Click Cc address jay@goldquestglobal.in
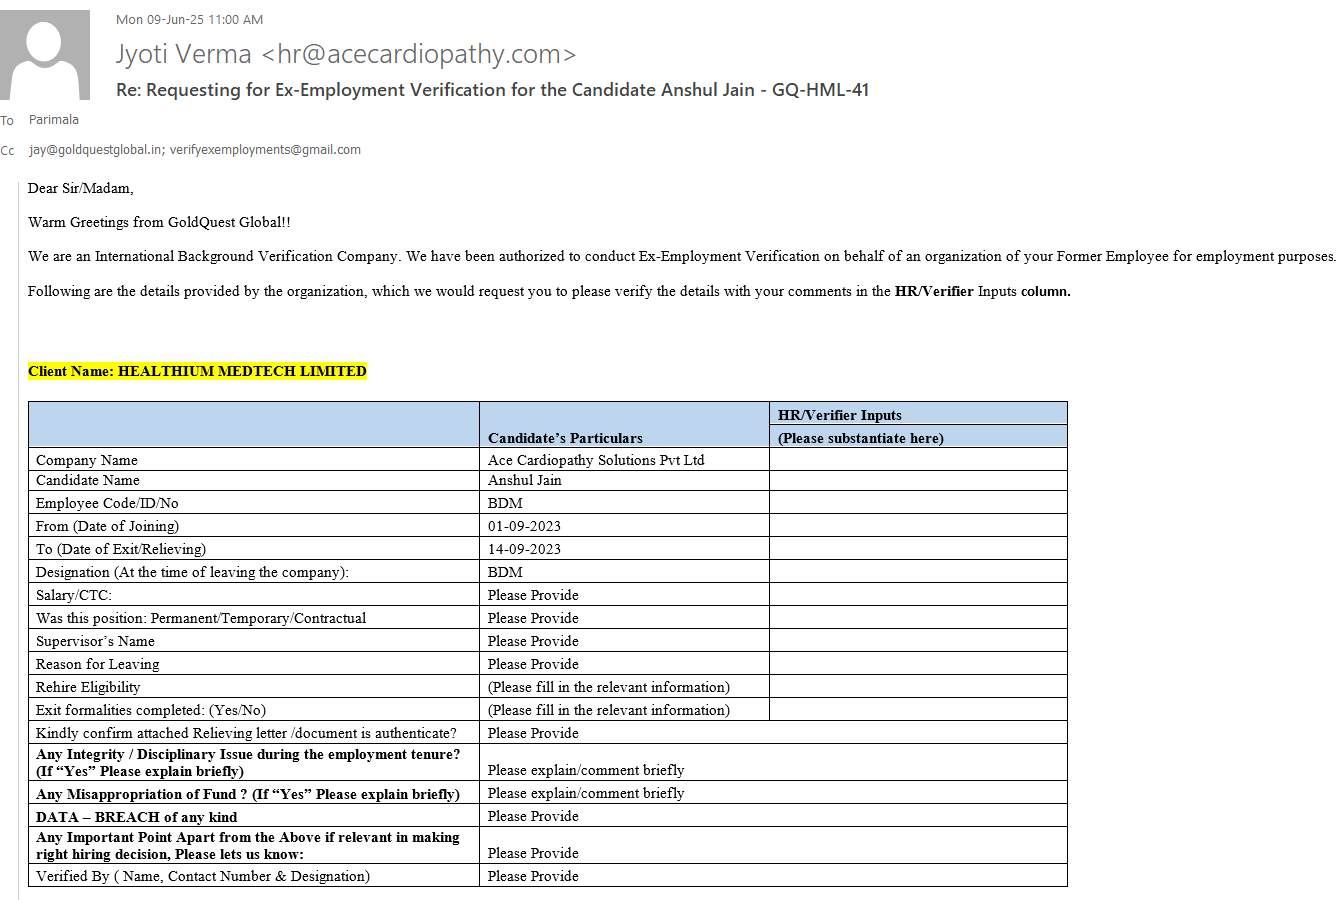 pyautogui.click(x=96, y=150)
